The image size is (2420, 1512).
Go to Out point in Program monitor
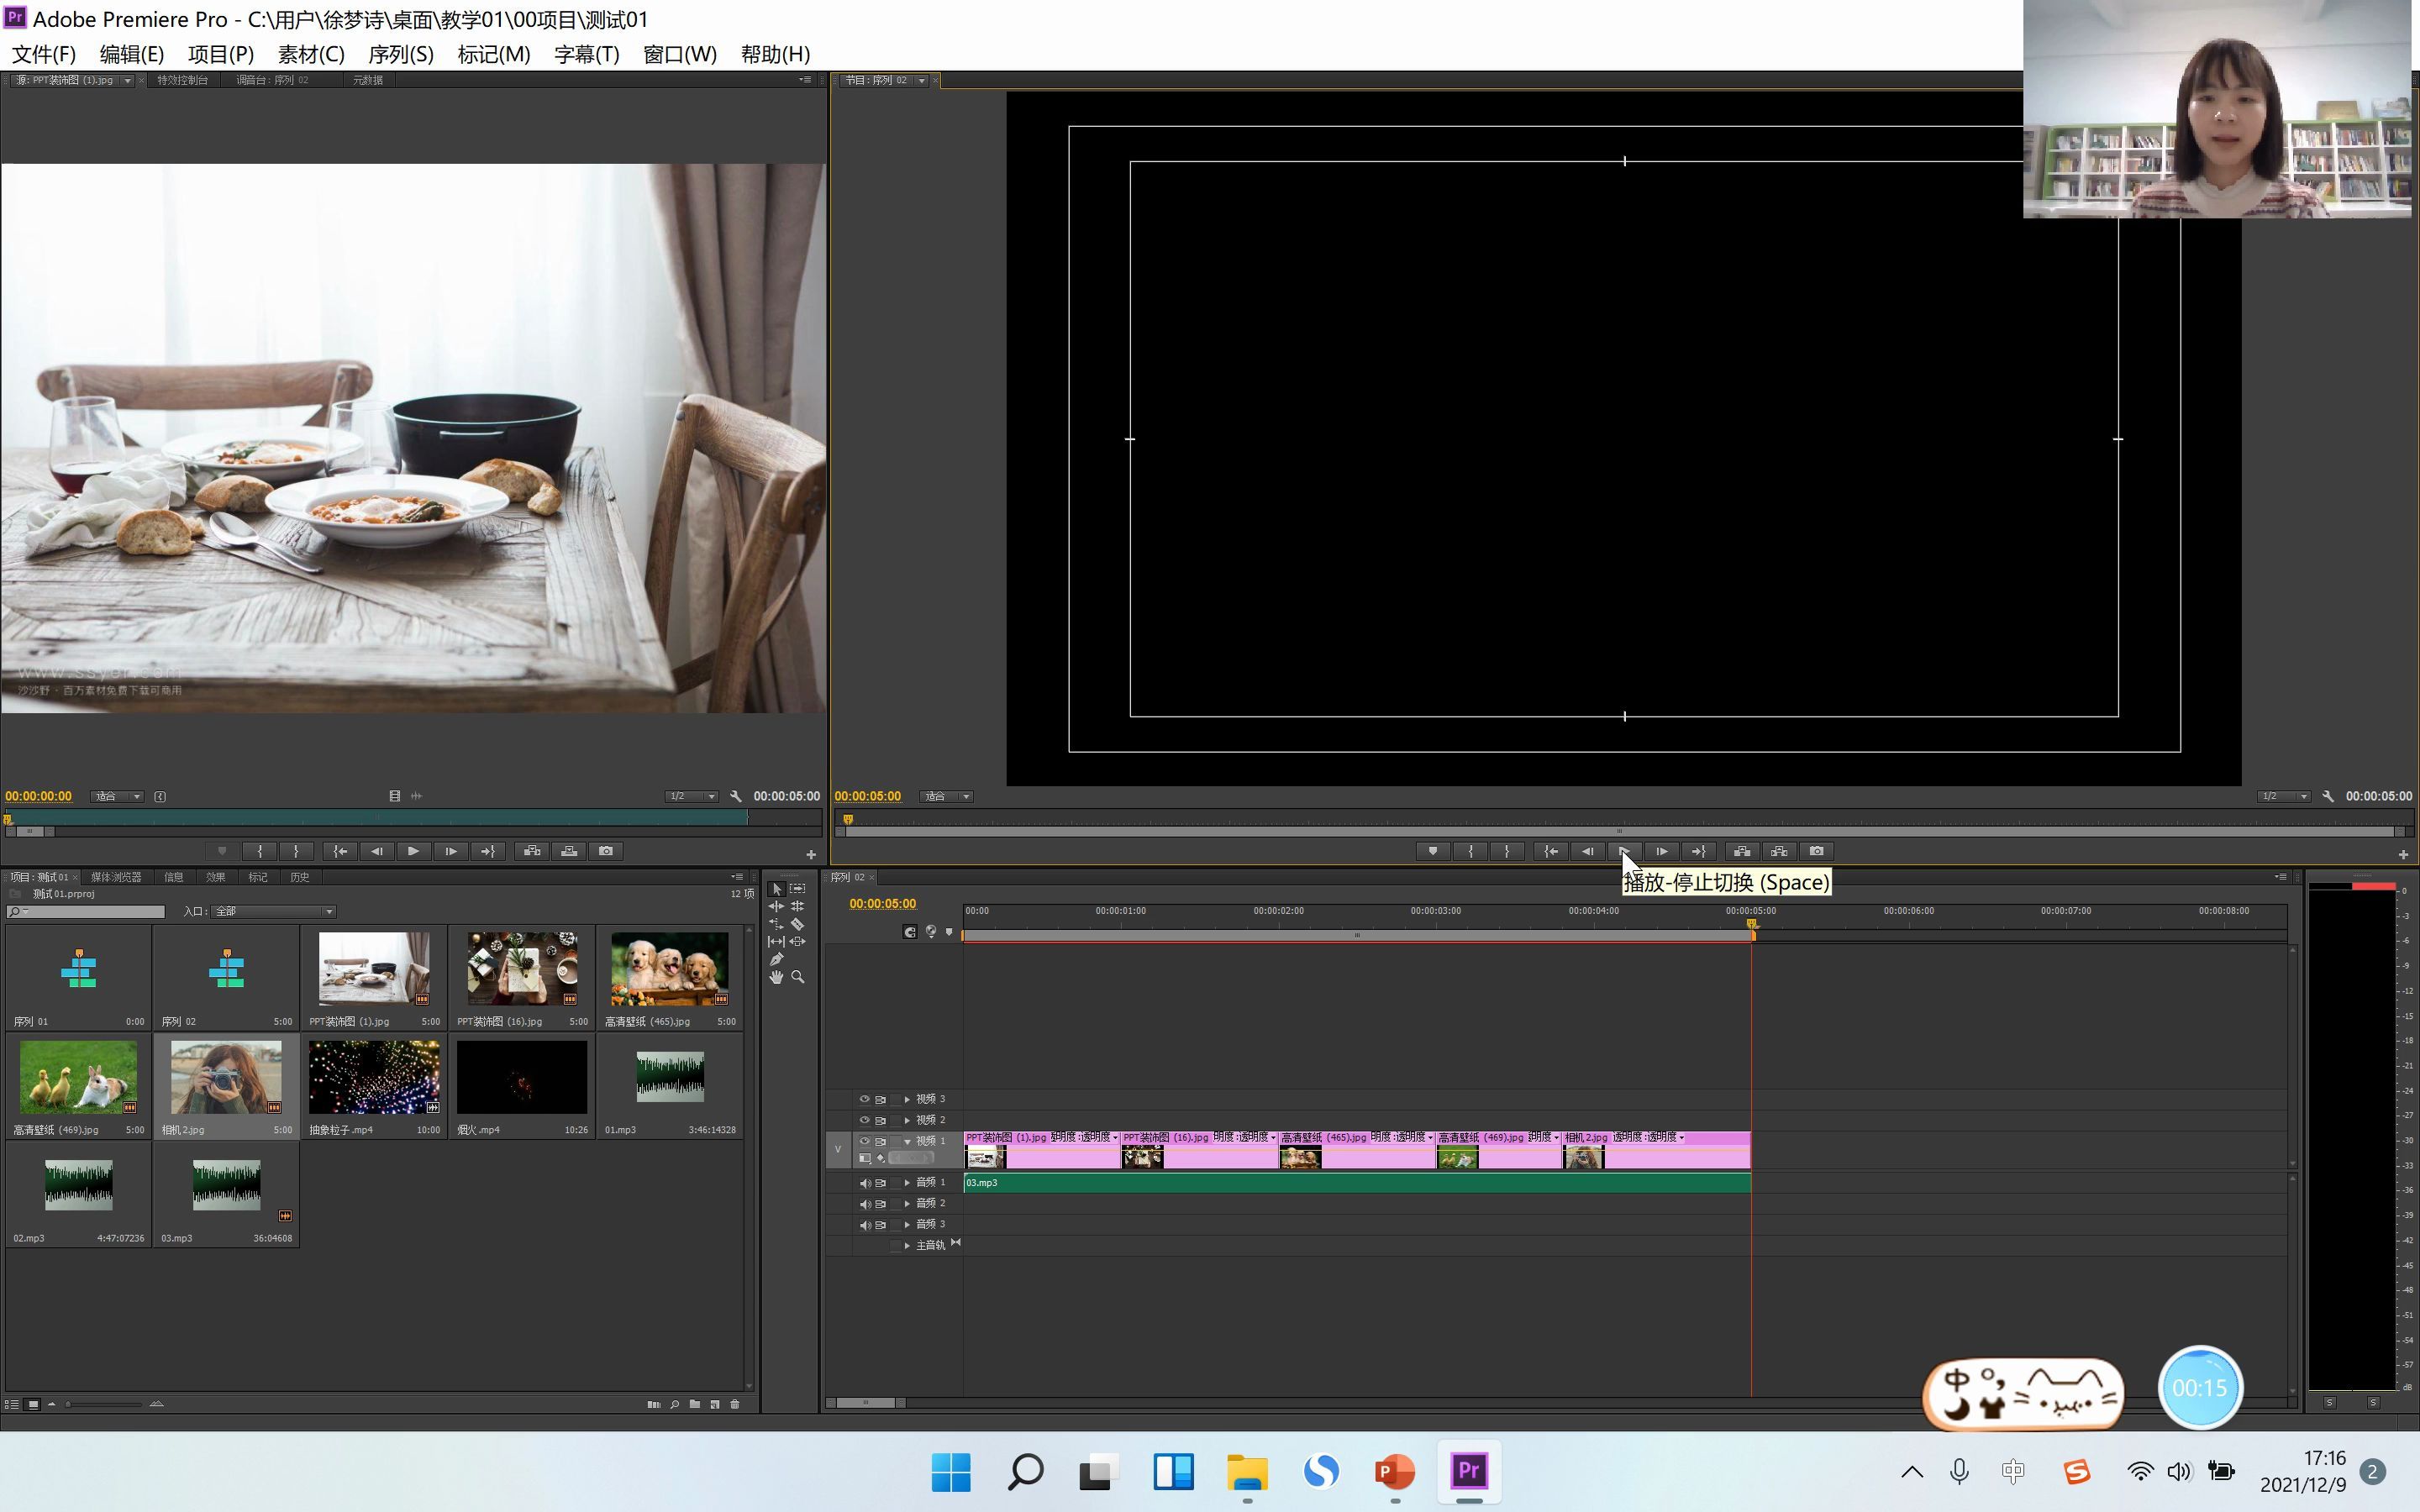click(1699, 852)
